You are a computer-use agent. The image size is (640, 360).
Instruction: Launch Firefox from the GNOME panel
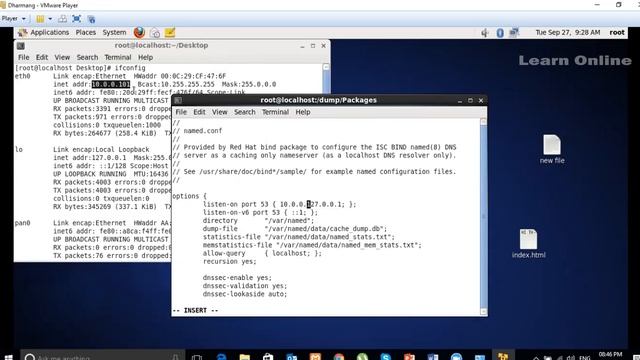tap(139, 32)
